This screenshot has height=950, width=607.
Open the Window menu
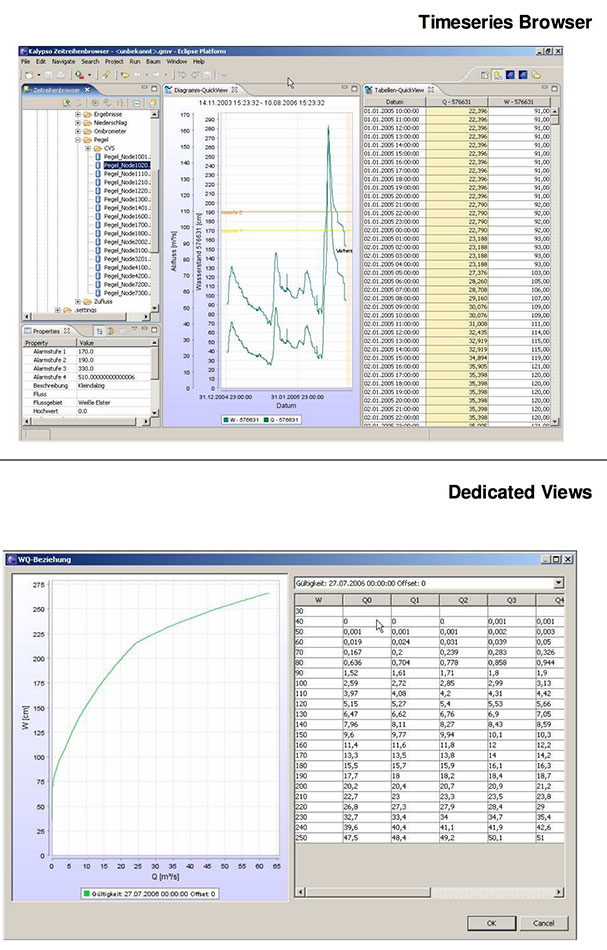point(177,62)
